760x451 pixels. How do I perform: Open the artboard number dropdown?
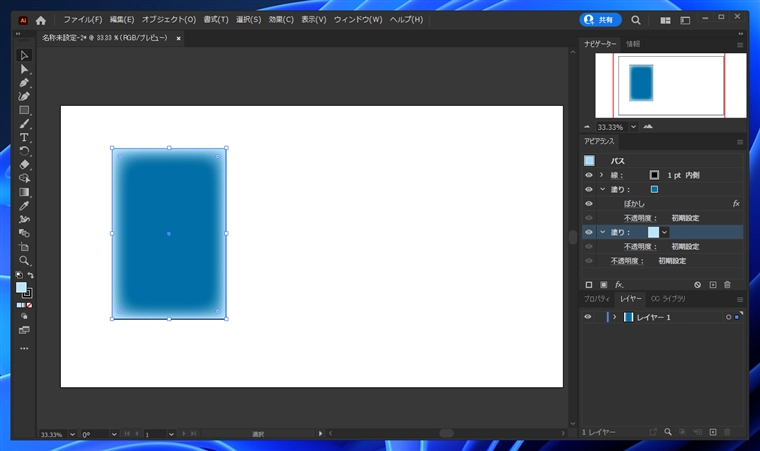(171, 434)
